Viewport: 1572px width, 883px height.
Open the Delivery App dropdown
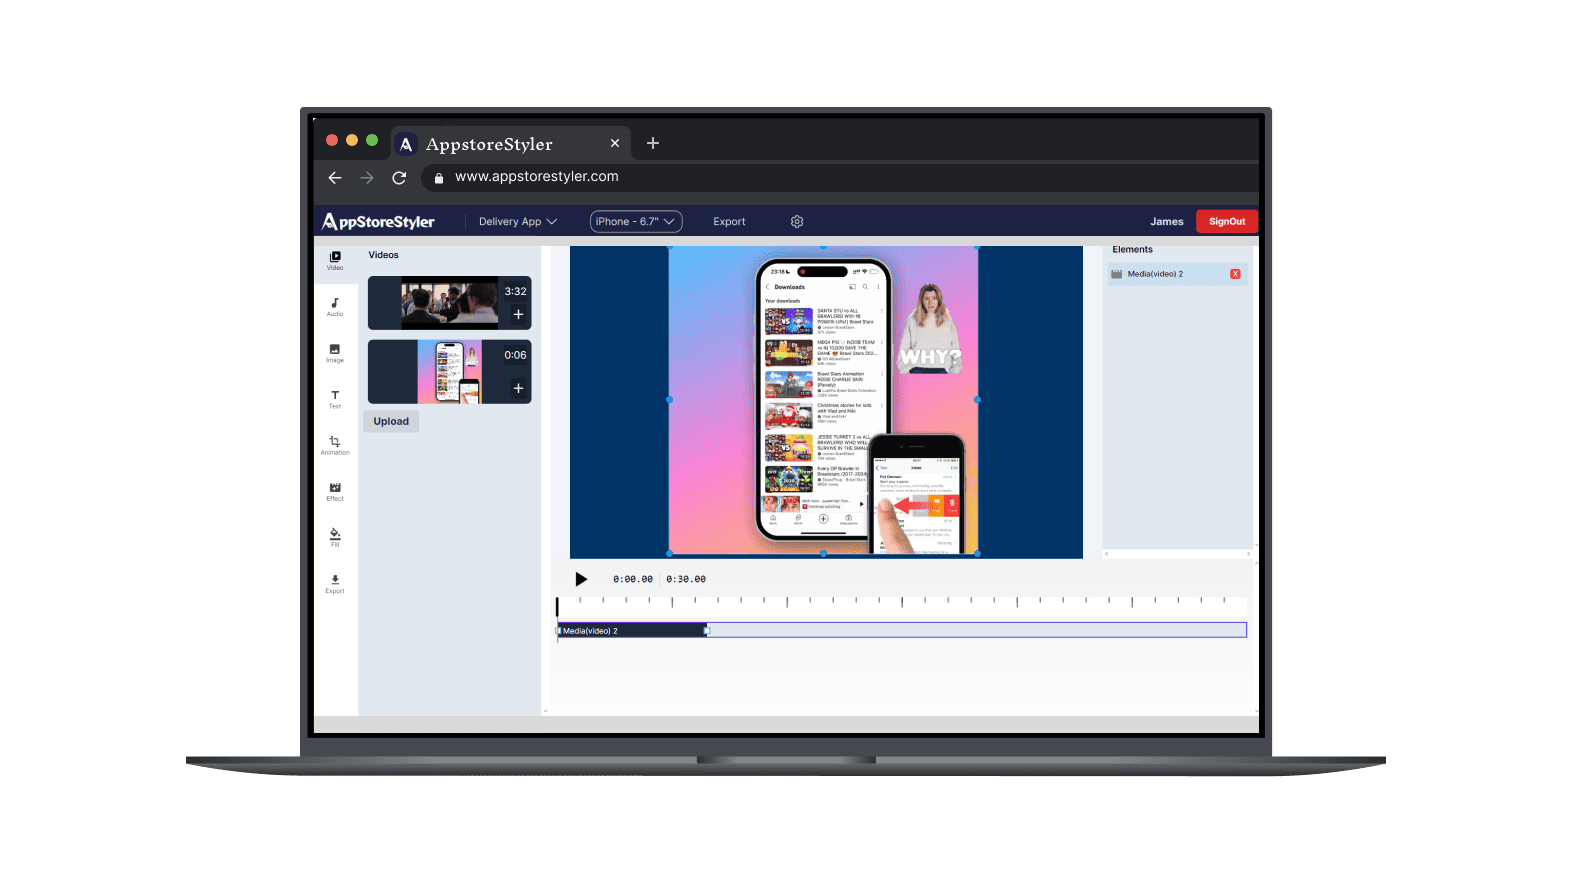(518, 222)
